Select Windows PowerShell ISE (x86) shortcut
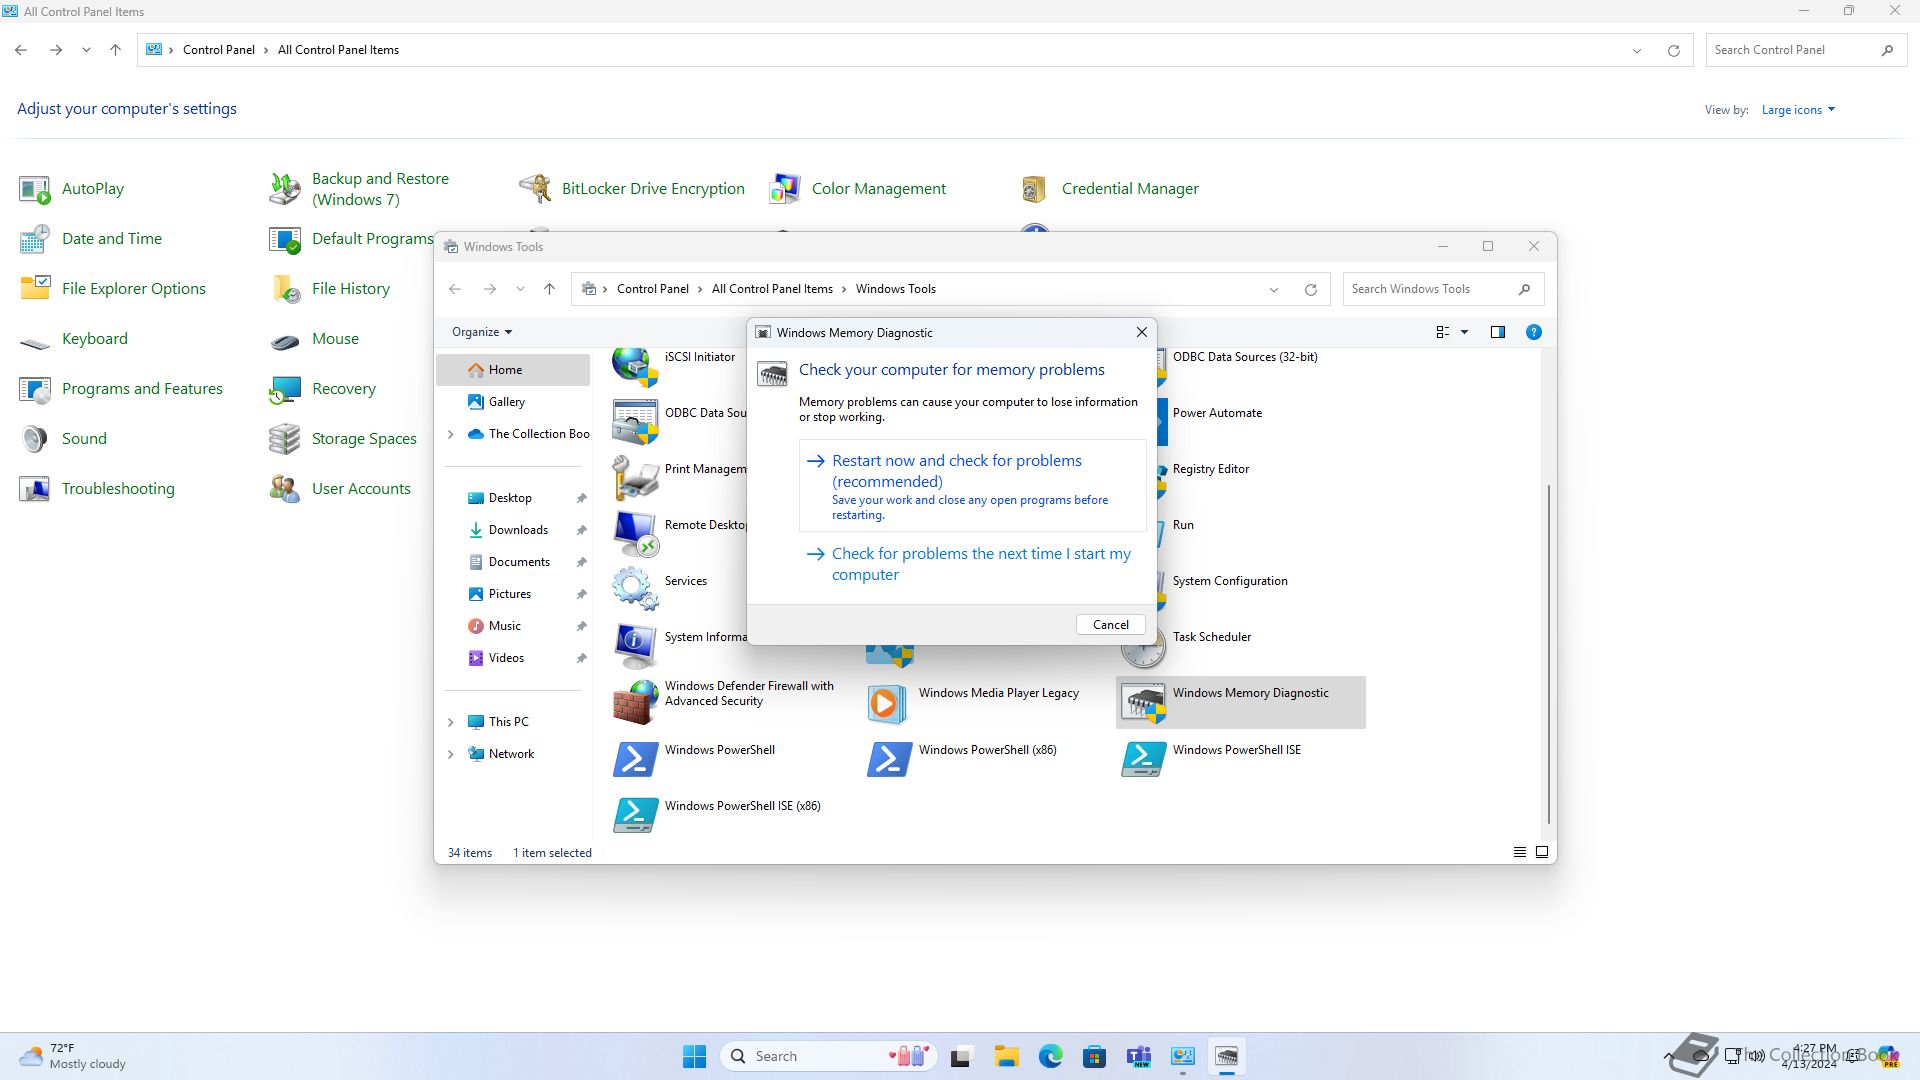Image resolution: width=1920 pixels, height=1080 pixels. 716,814
